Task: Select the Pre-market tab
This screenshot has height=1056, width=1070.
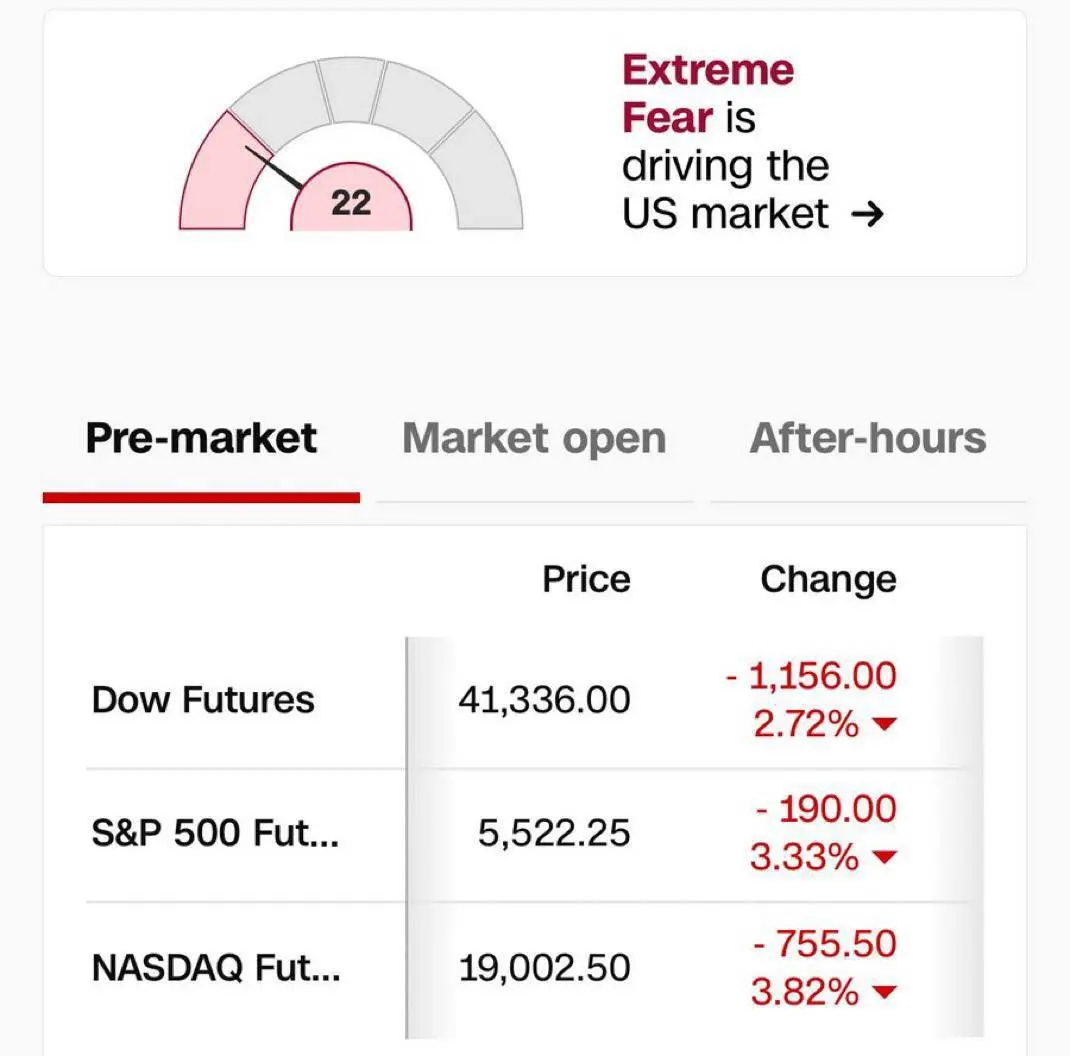Action: (201, 439)
